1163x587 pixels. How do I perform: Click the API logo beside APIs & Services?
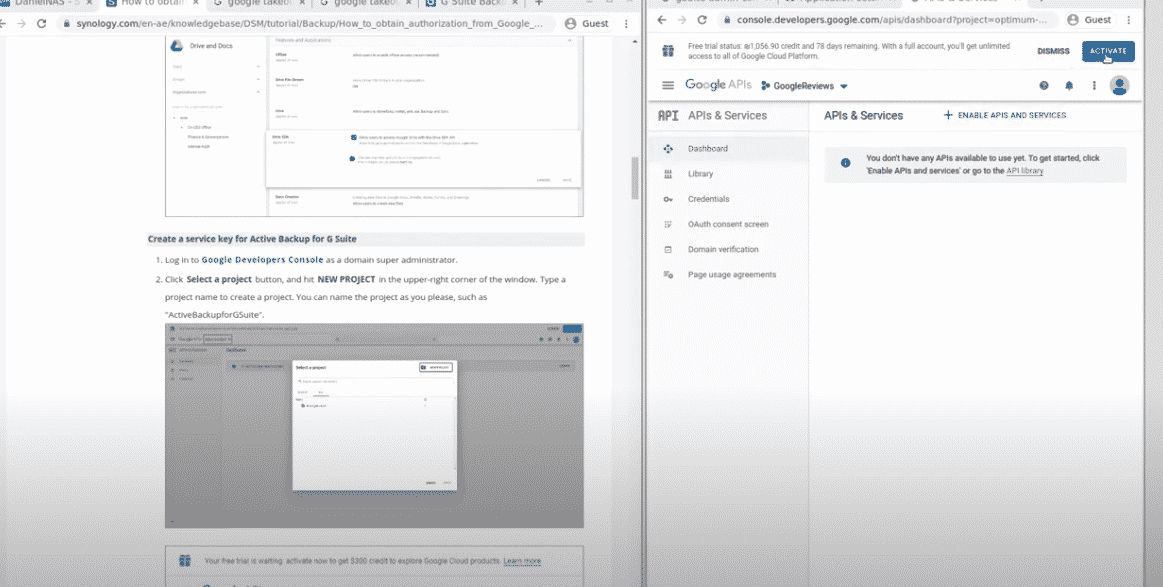pyautogui.click(x=668, y=116)
